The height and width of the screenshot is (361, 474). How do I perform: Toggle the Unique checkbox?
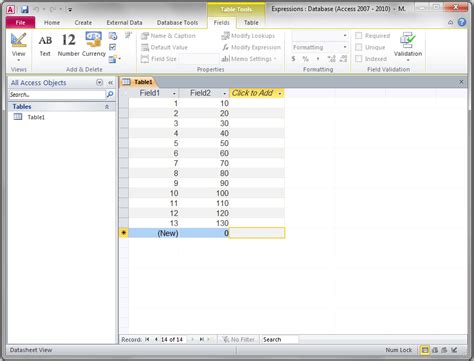(x=359, y=47)
